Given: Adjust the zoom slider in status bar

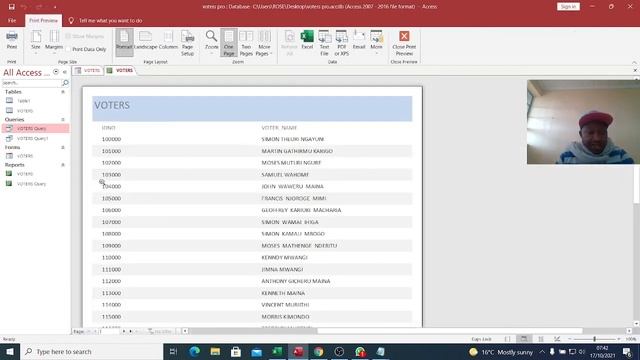Looking at the screenshot, I should [x=594, y=339].
